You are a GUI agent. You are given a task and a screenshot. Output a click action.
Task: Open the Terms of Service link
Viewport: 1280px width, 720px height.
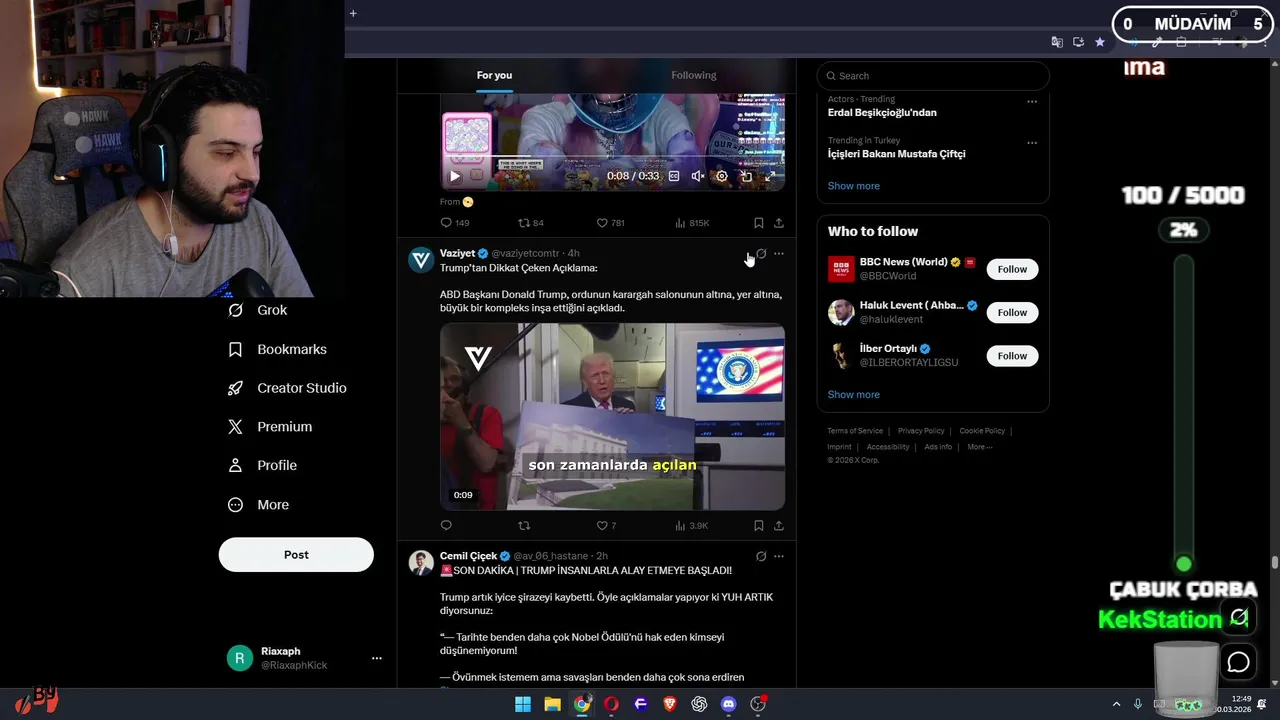pos(855,431)
